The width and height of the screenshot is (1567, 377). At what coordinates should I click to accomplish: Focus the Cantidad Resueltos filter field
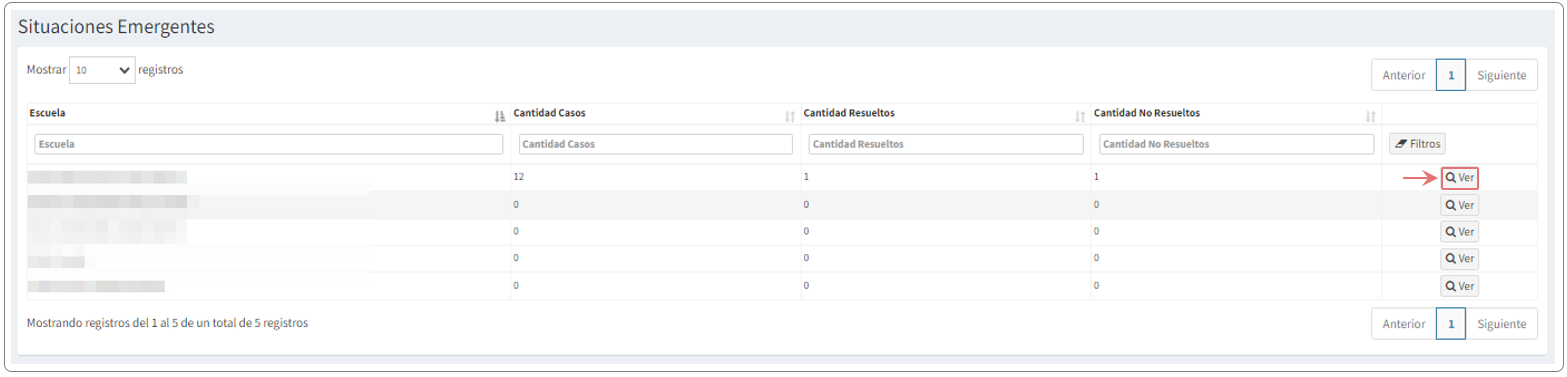[946, 144]
